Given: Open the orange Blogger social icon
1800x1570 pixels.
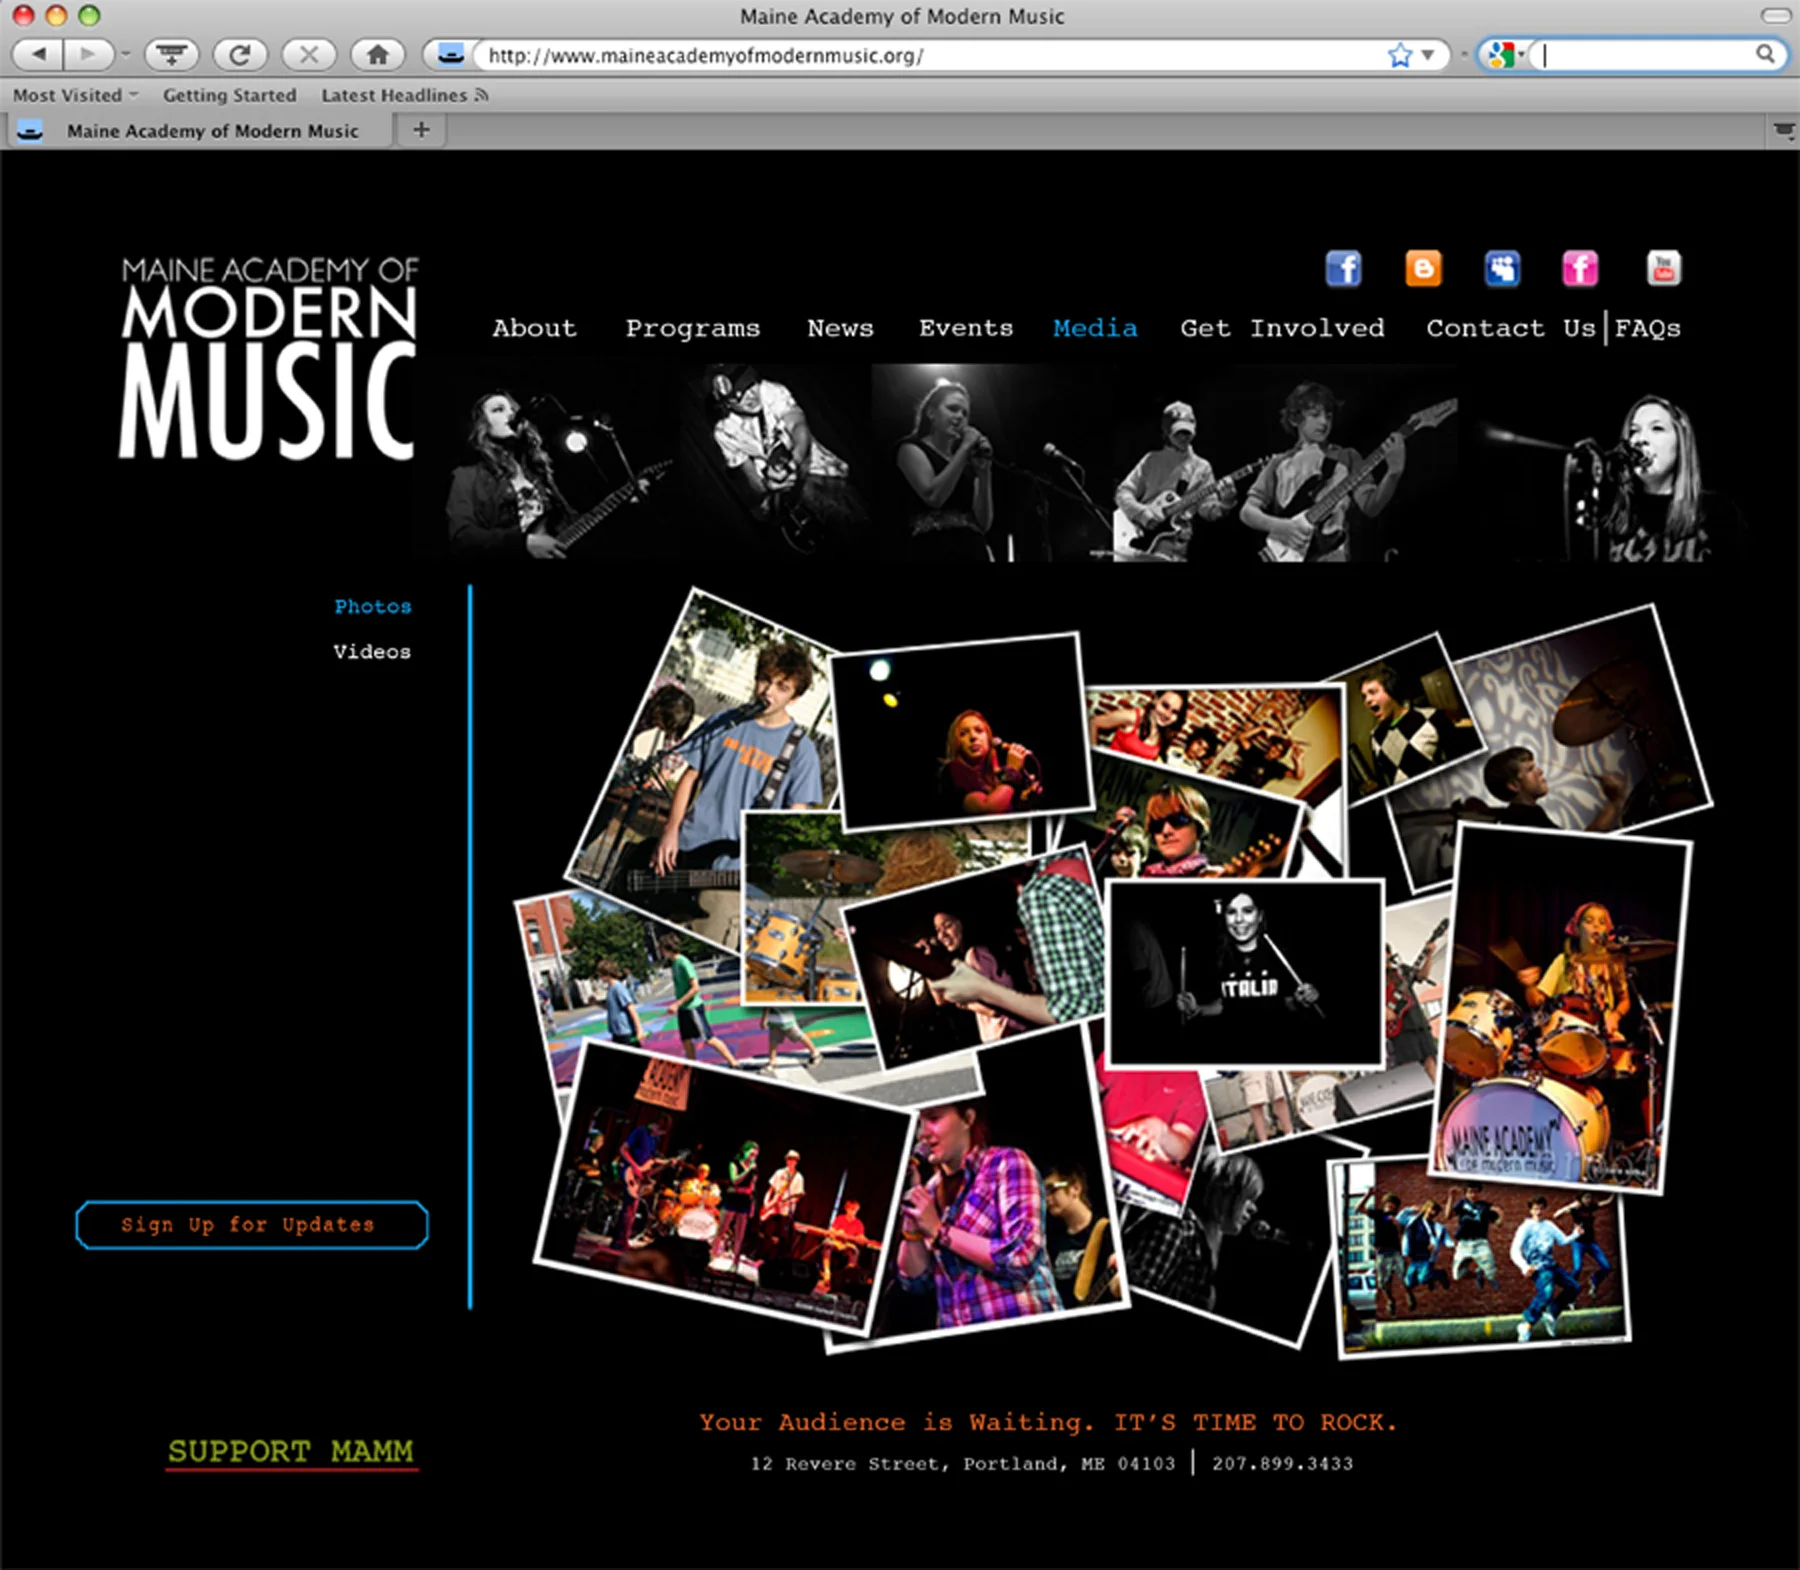Looking at the screenshot, I should point(1423,268).
